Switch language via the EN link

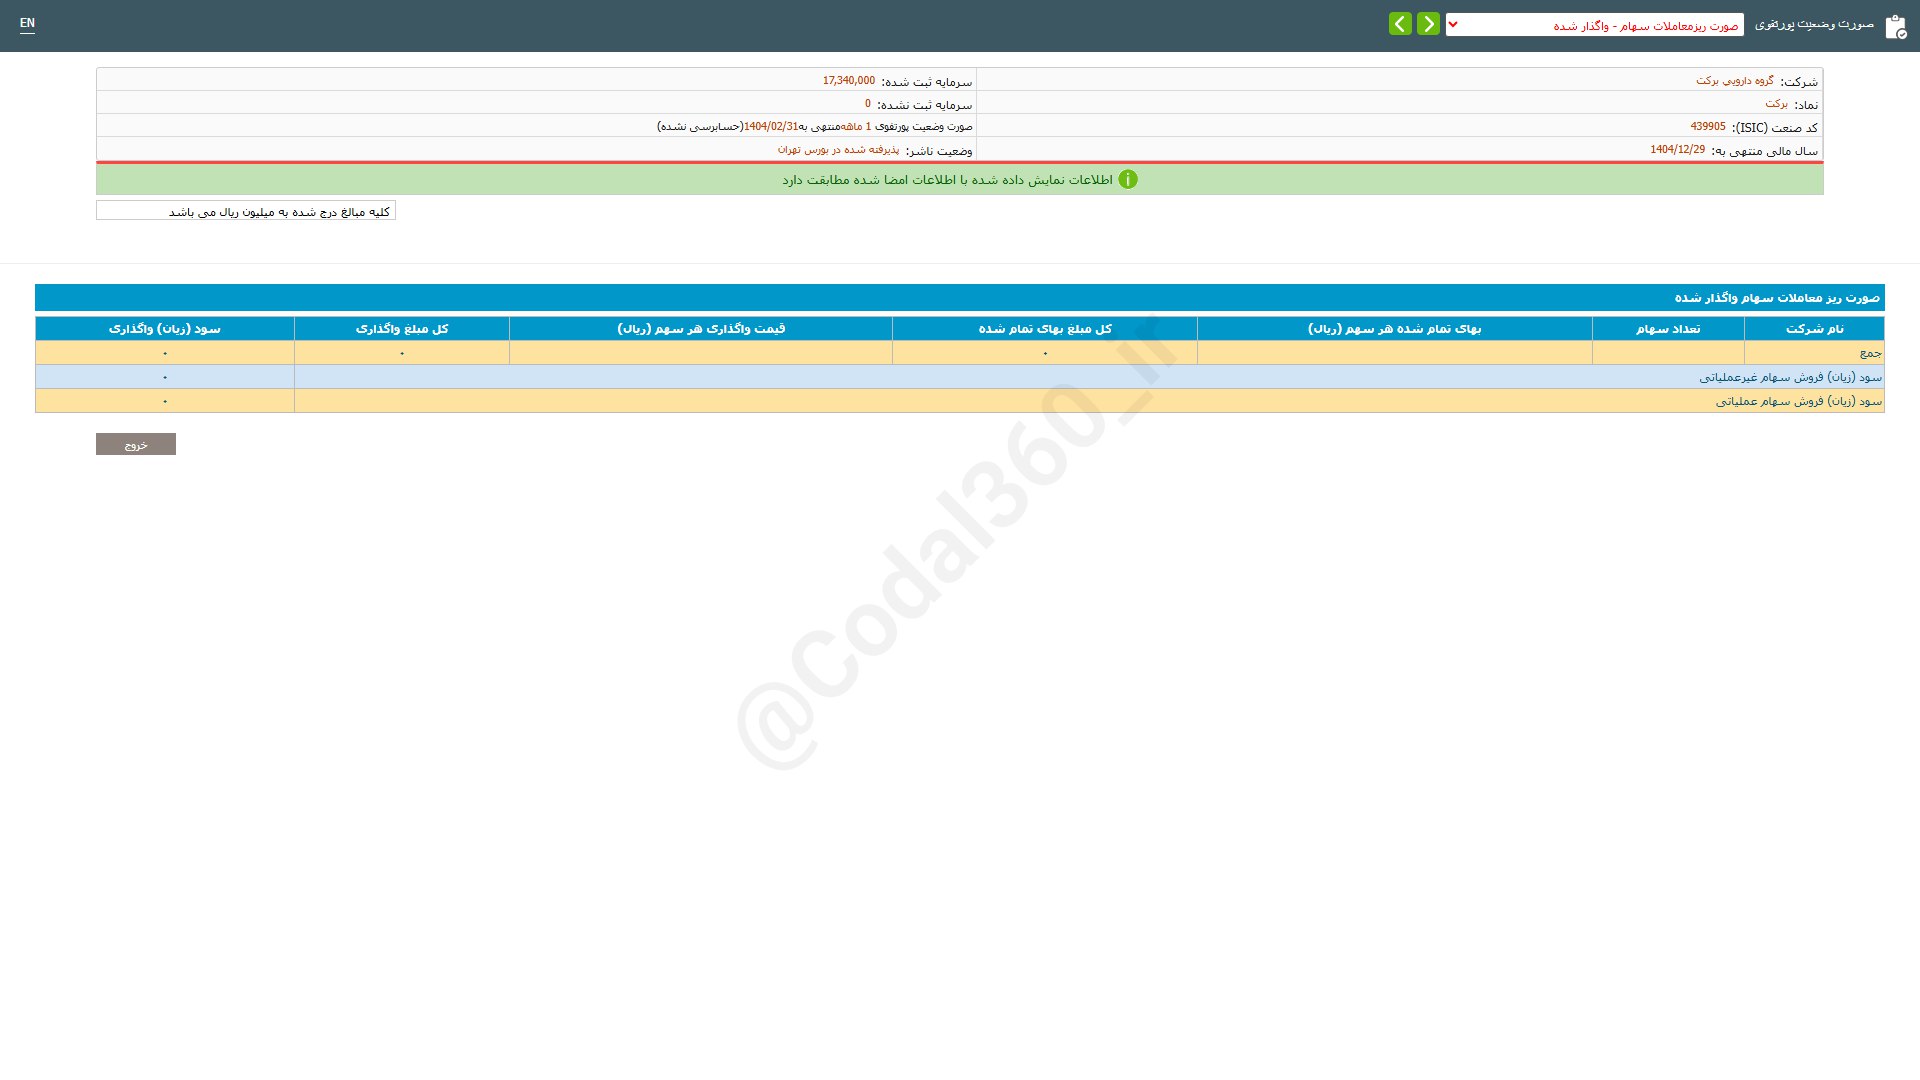pos(27,23)
